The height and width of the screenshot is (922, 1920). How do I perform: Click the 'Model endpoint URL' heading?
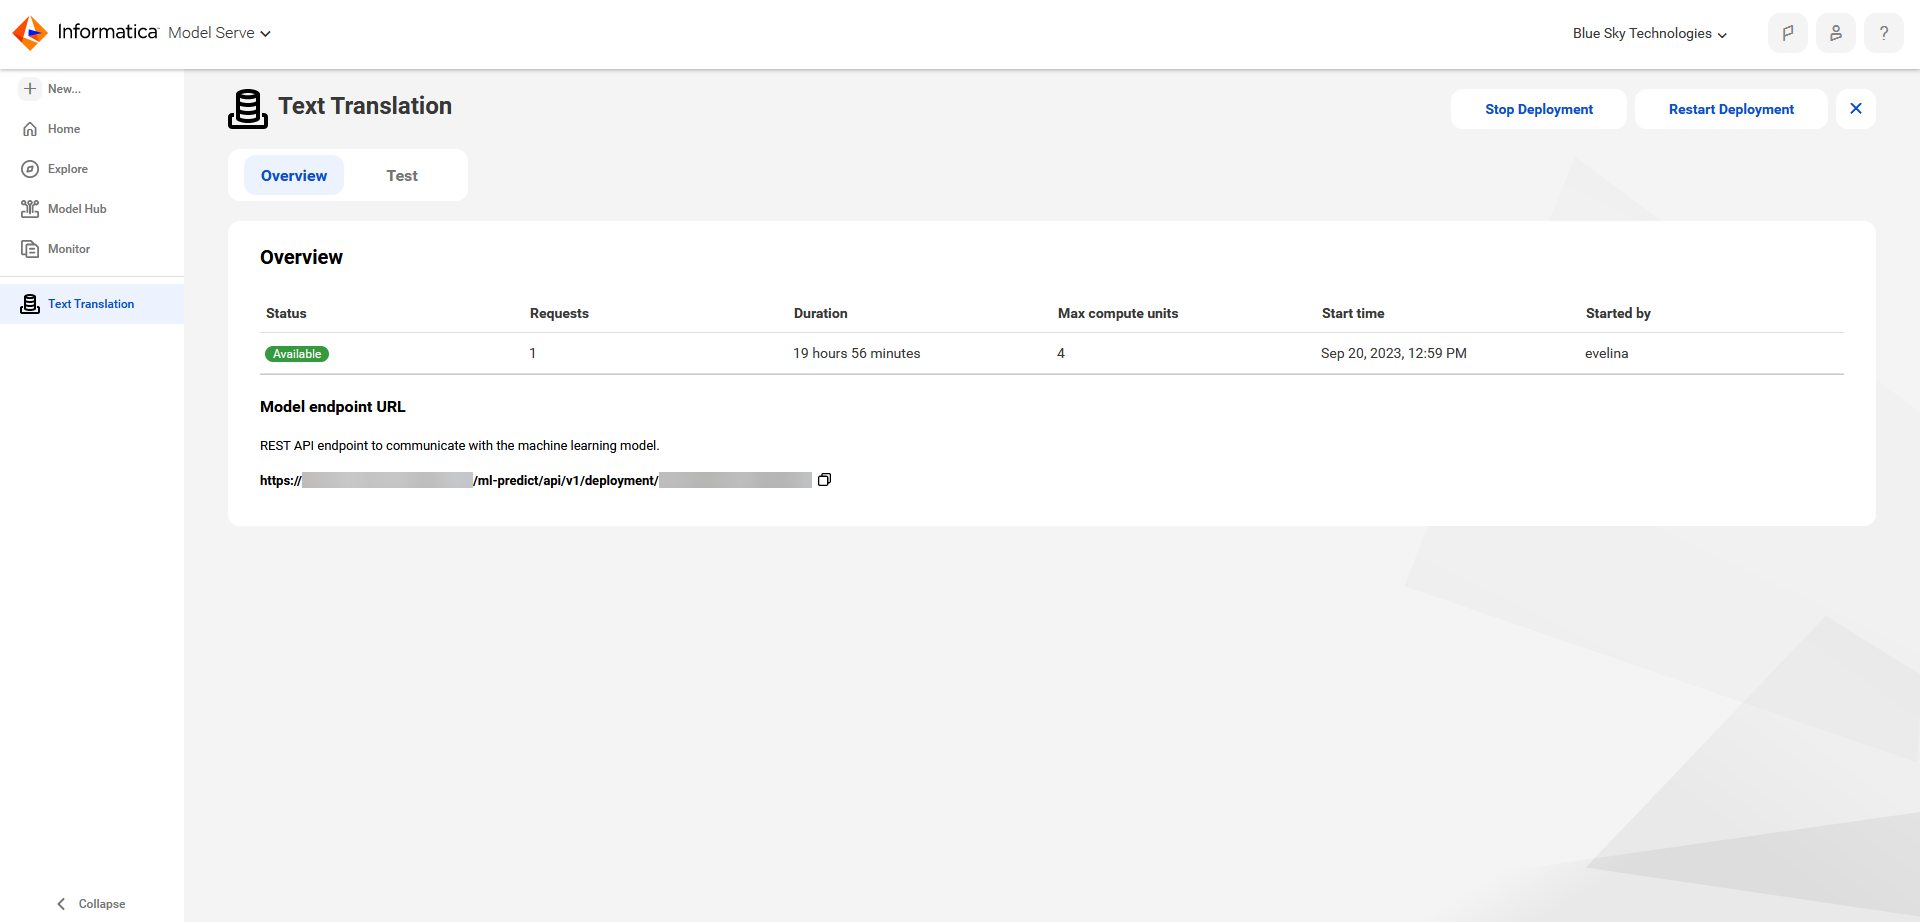point(333,407)
